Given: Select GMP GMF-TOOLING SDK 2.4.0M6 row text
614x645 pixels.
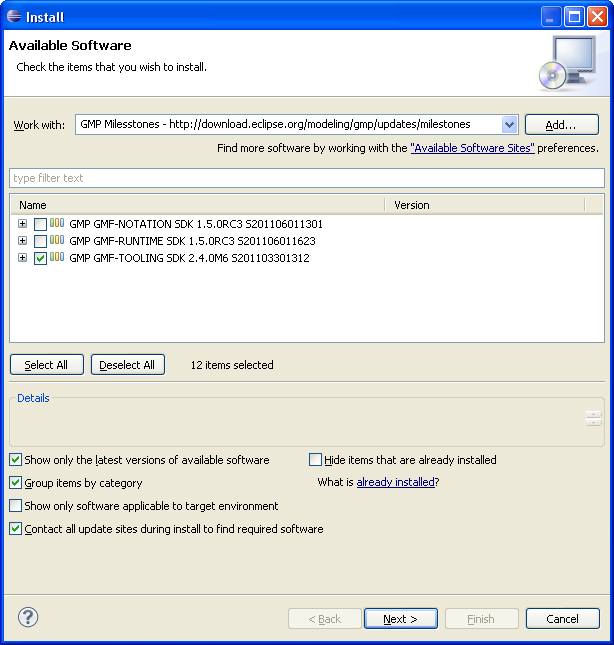Looking at the screenshot, I should [x=189, y=258].
